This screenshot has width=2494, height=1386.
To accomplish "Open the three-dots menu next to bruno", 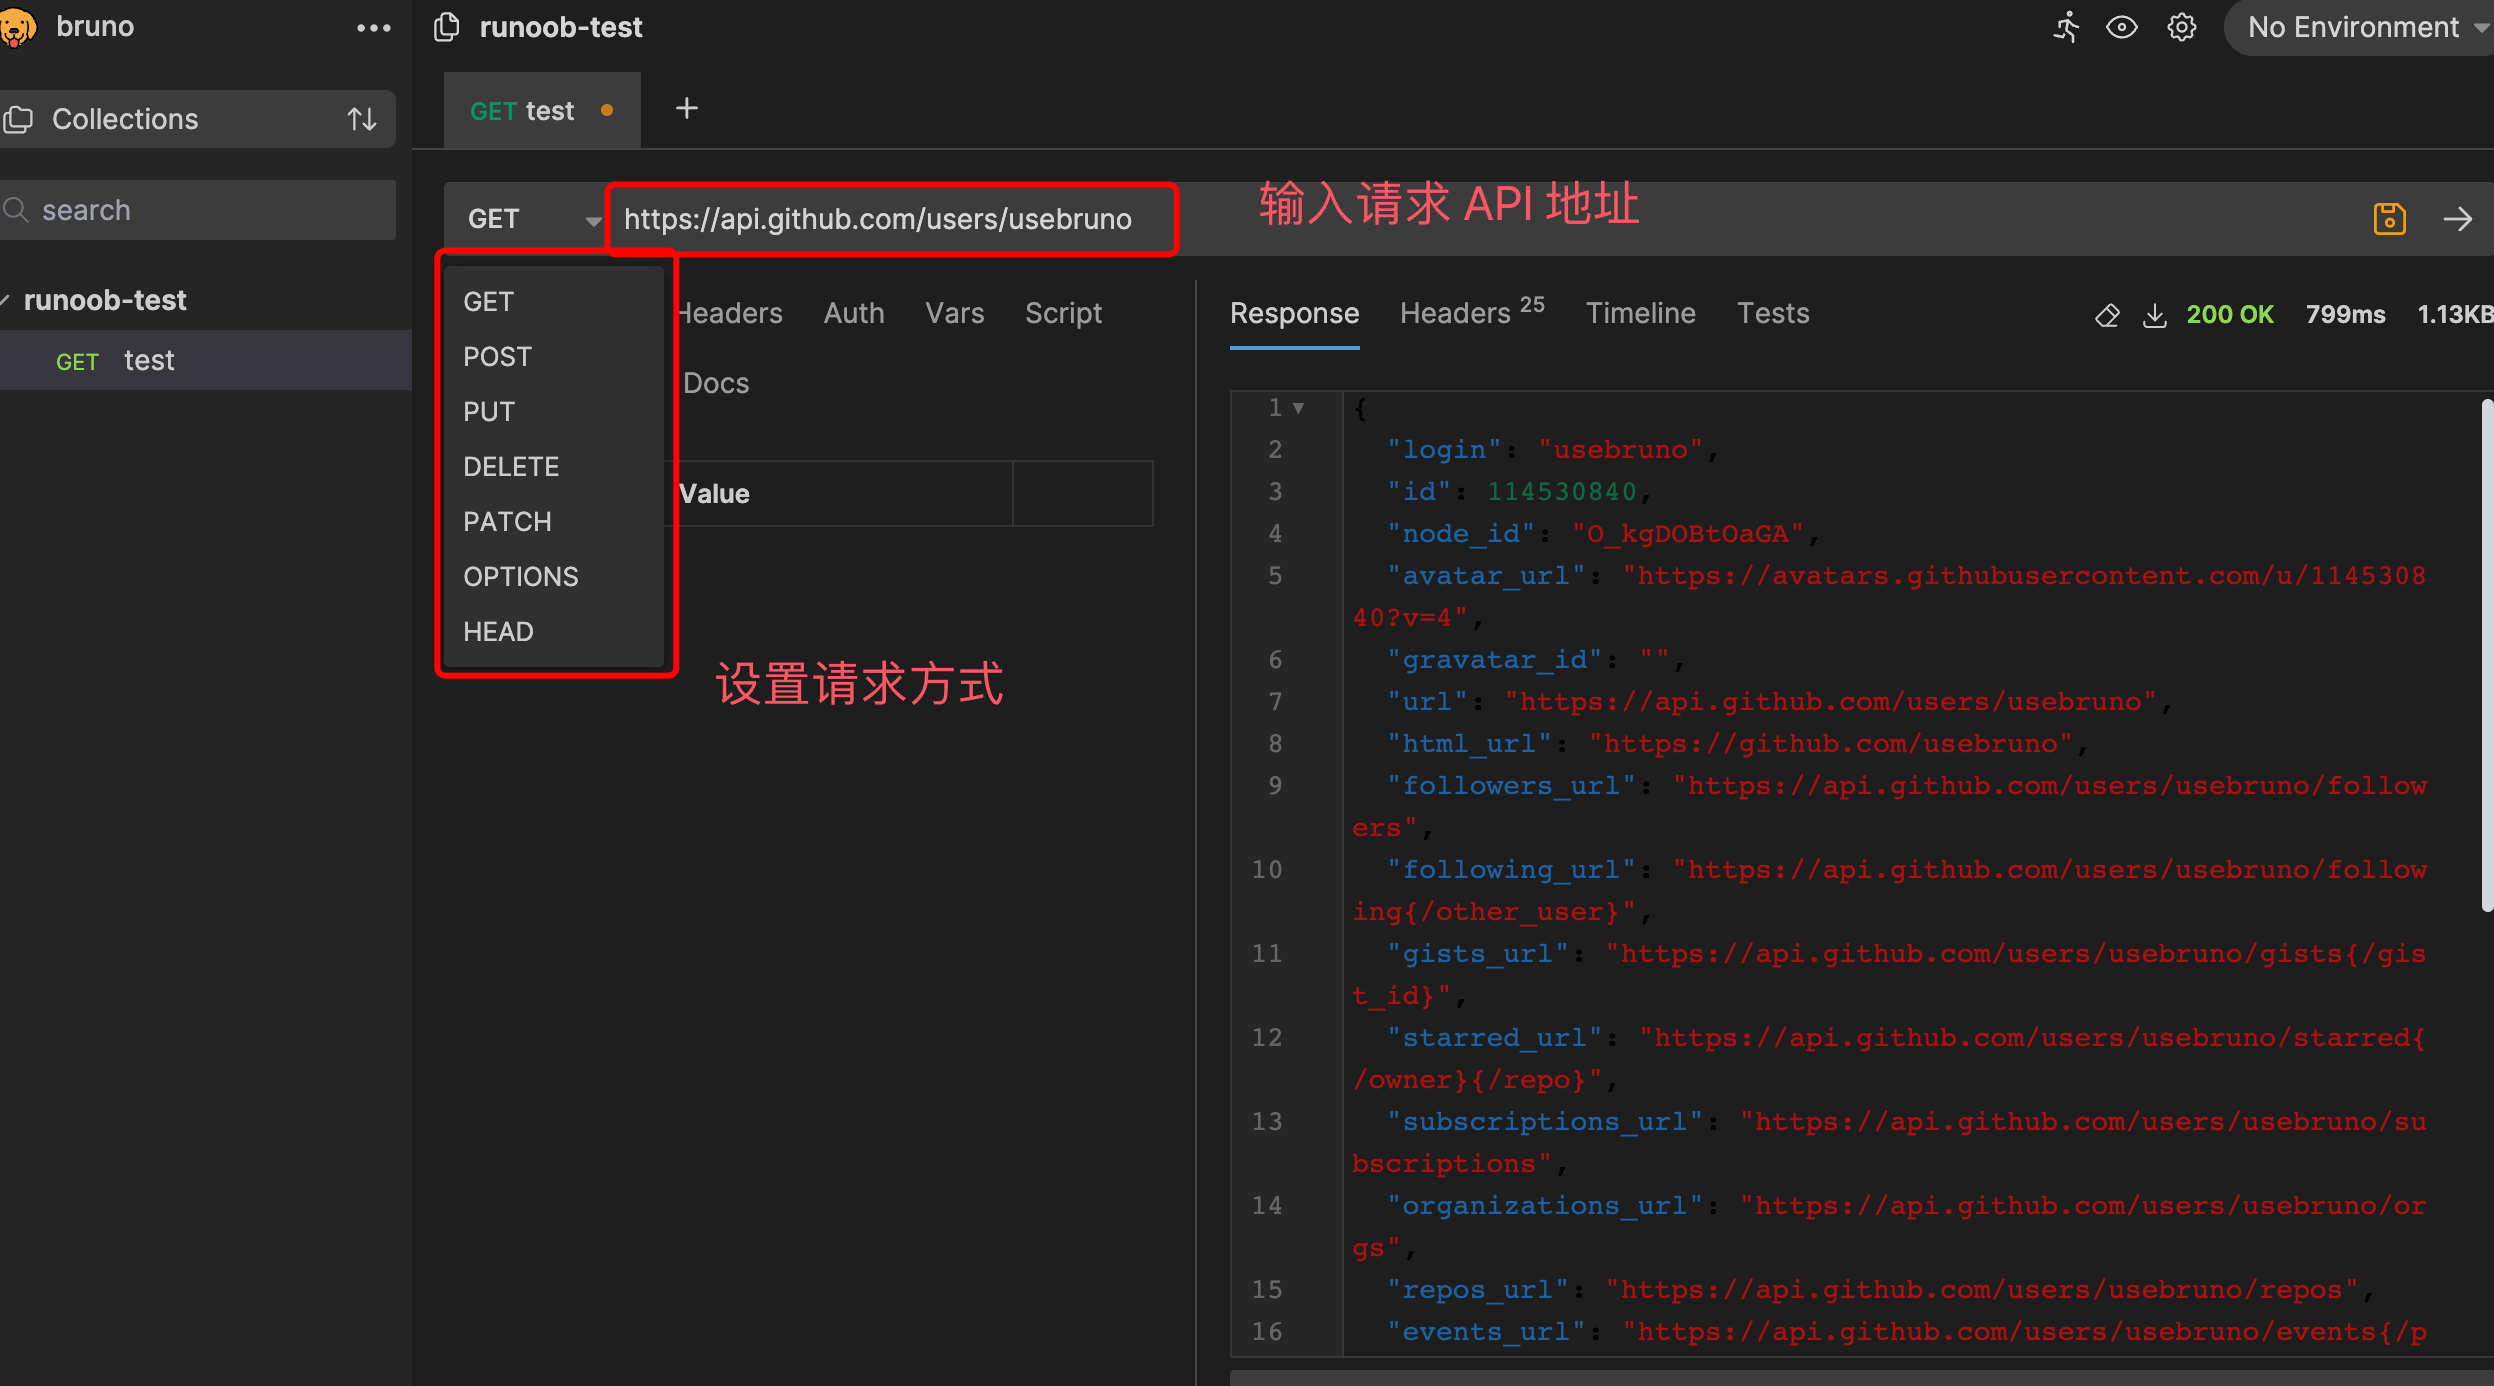I will 373,28.
